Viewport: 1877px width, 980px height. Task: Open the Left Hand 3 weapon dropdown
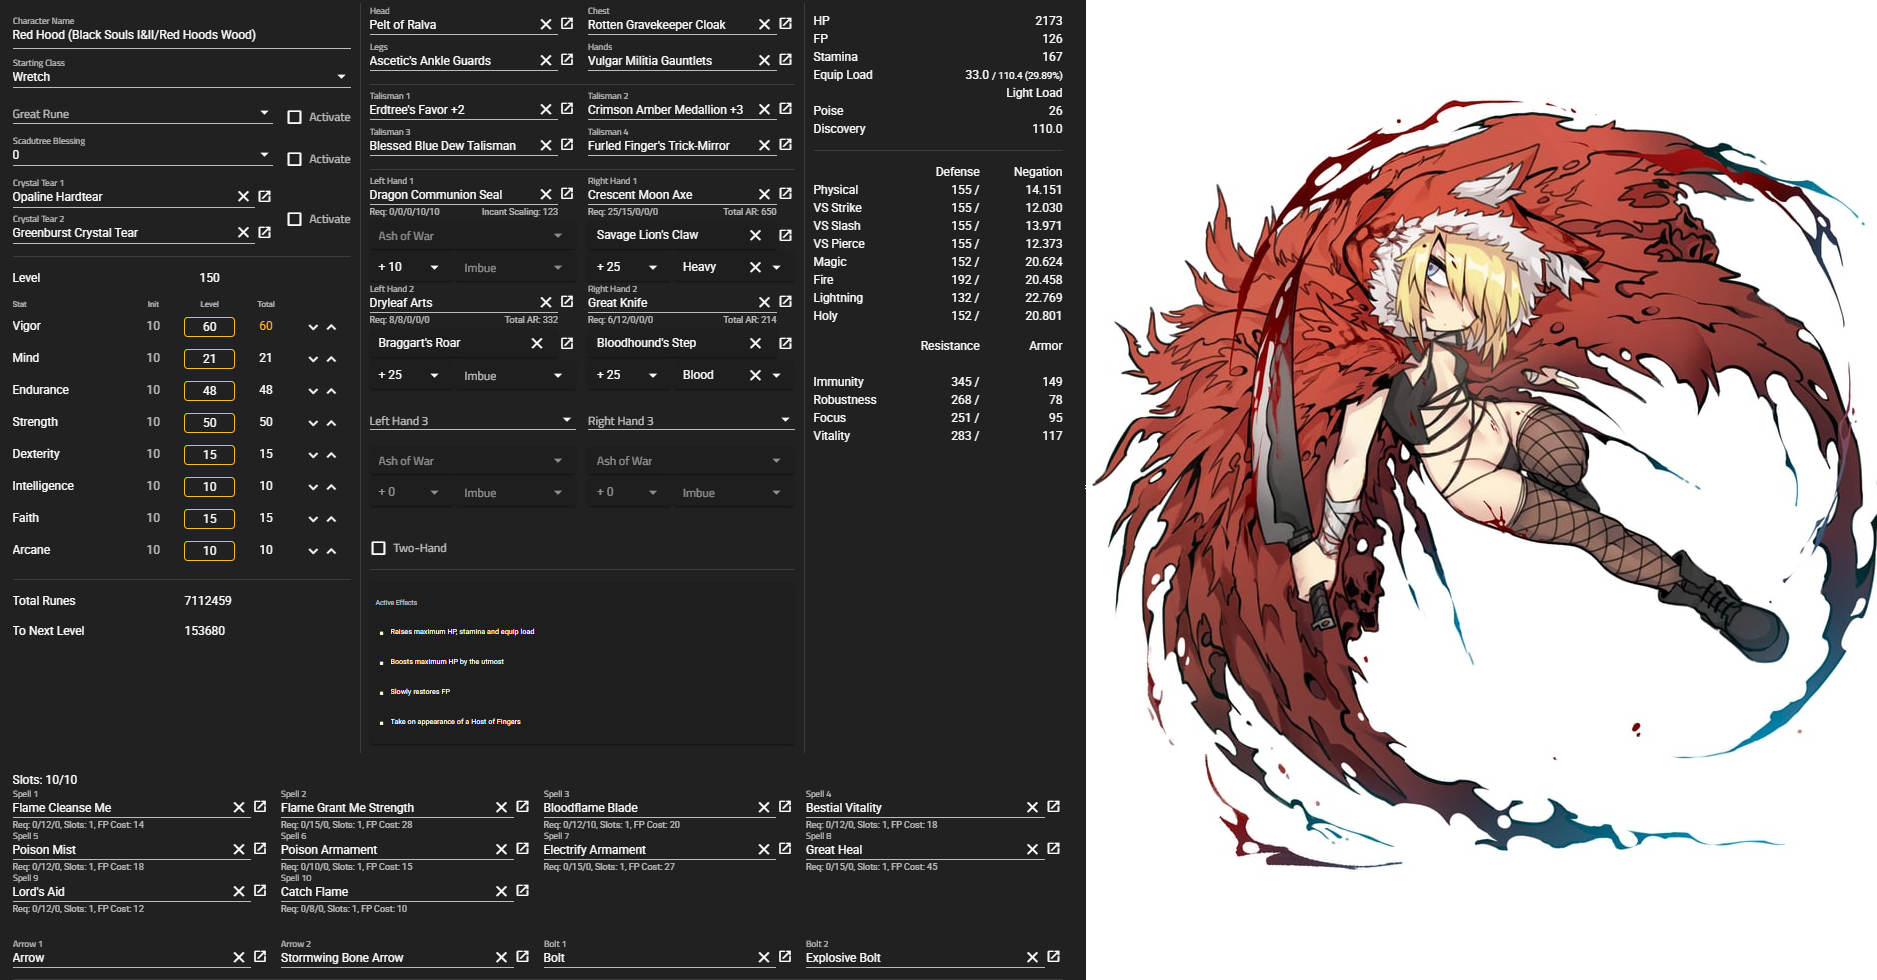pyautogui.click(x=471, y=421)
